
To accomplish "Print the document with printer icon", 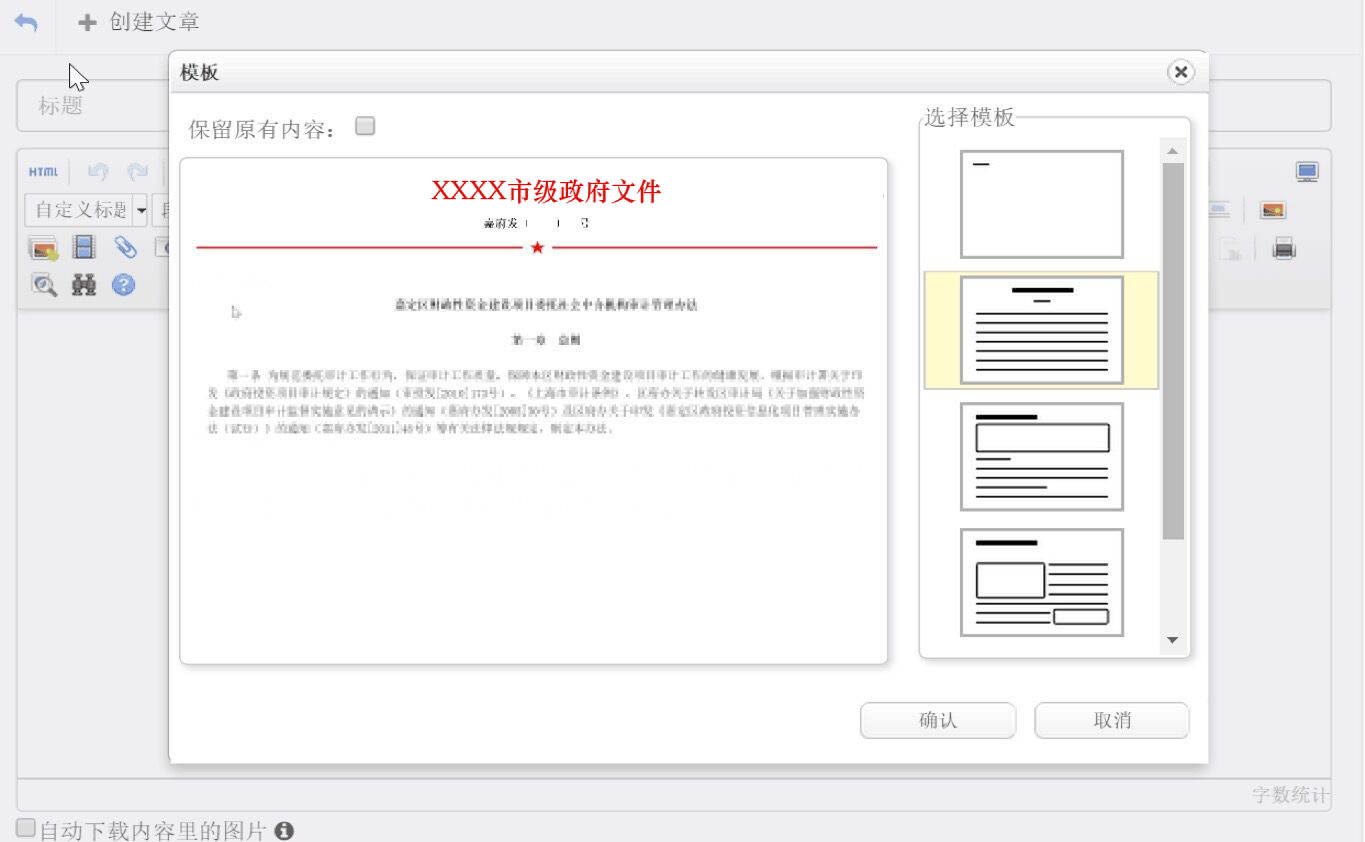I will [x=1284, y=249].
